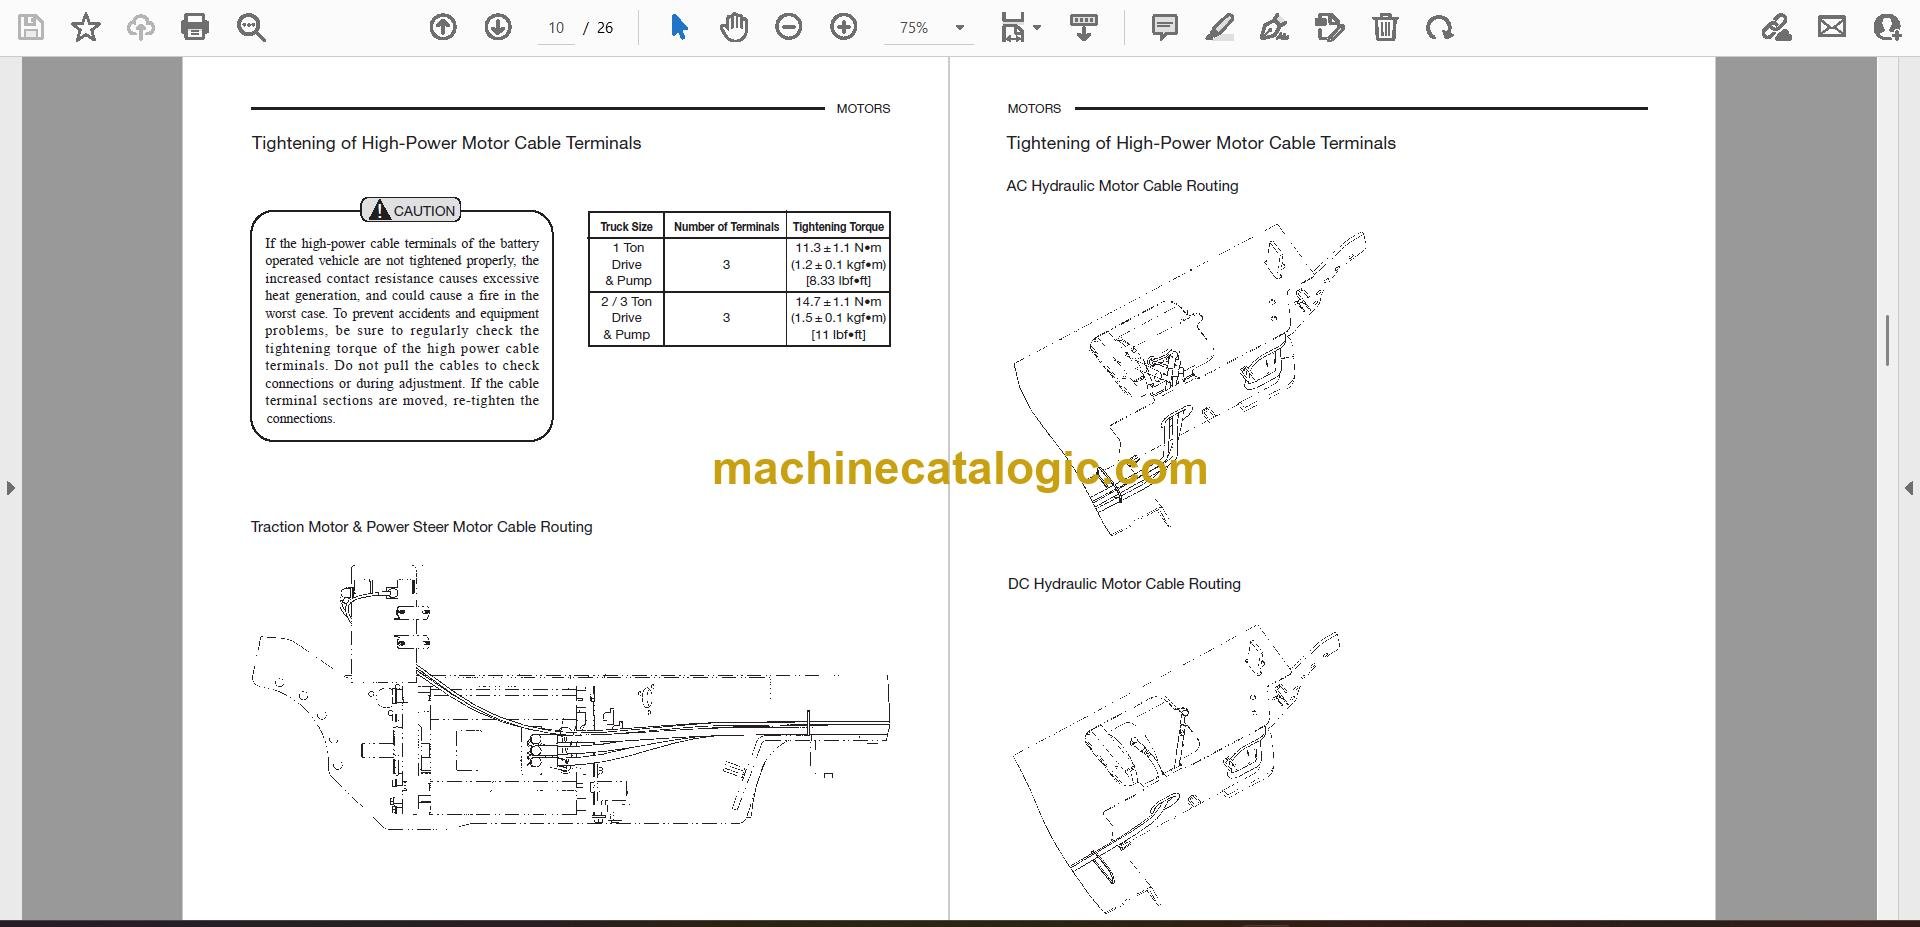Open the fill and sign pen icon
Screen dimensions: 1920x927
click(x=1777, y=27)
